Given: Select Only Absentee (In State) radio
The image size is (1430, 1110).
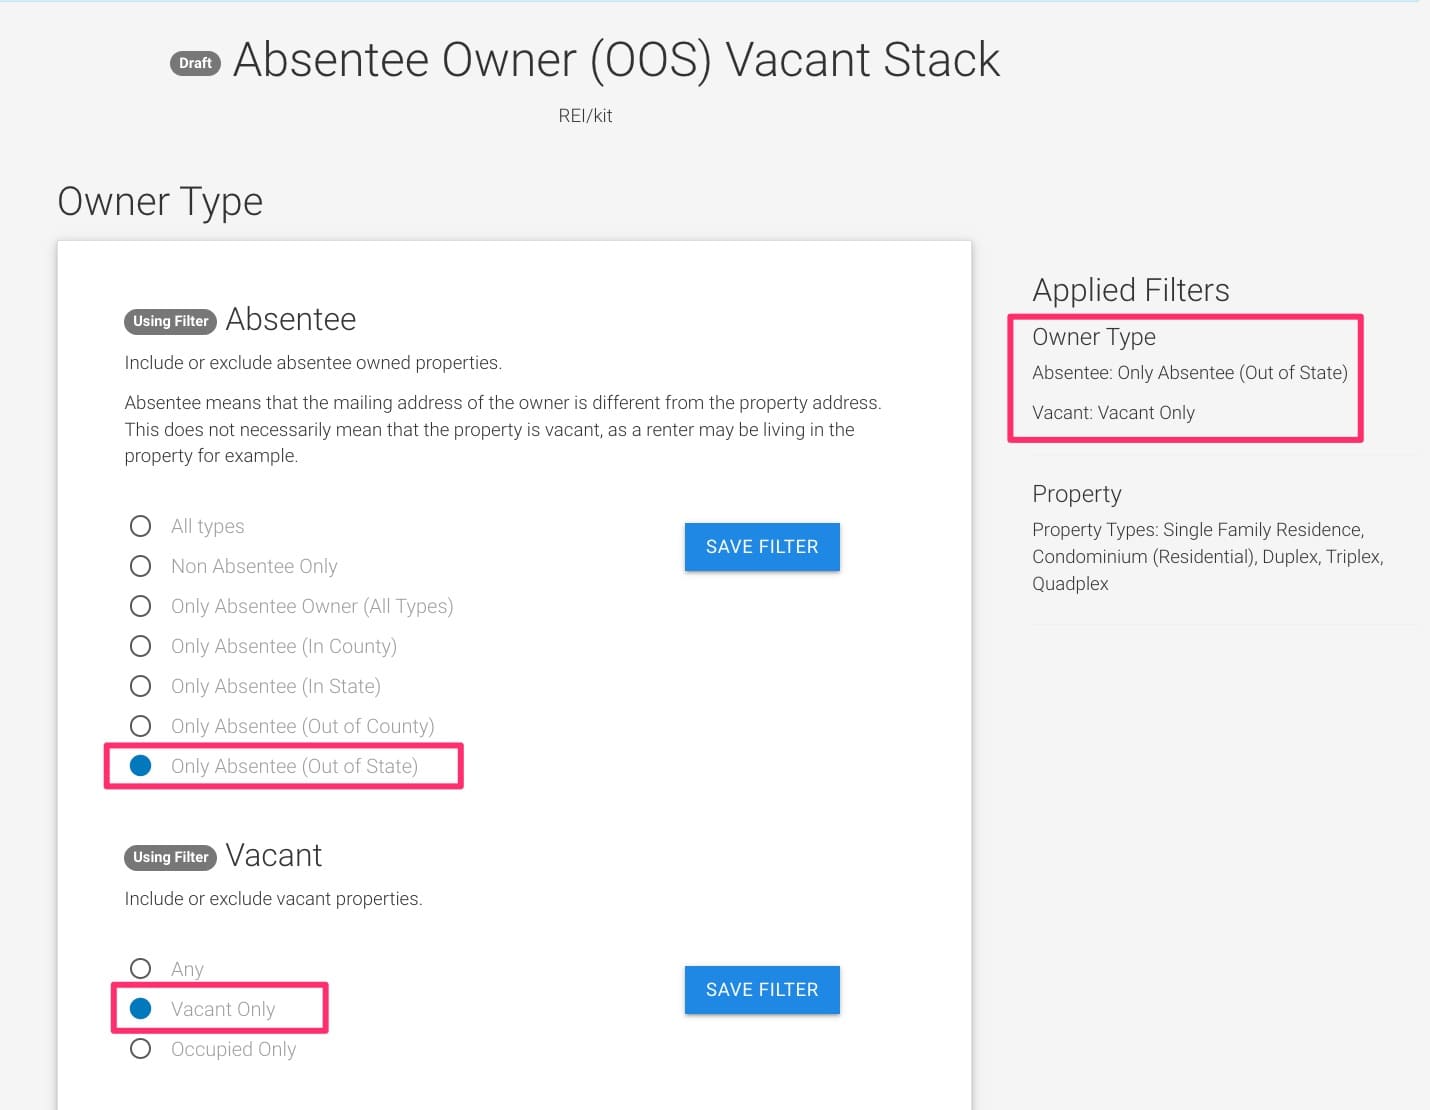Looking at the screenshot, I should [x=141, y=686].
